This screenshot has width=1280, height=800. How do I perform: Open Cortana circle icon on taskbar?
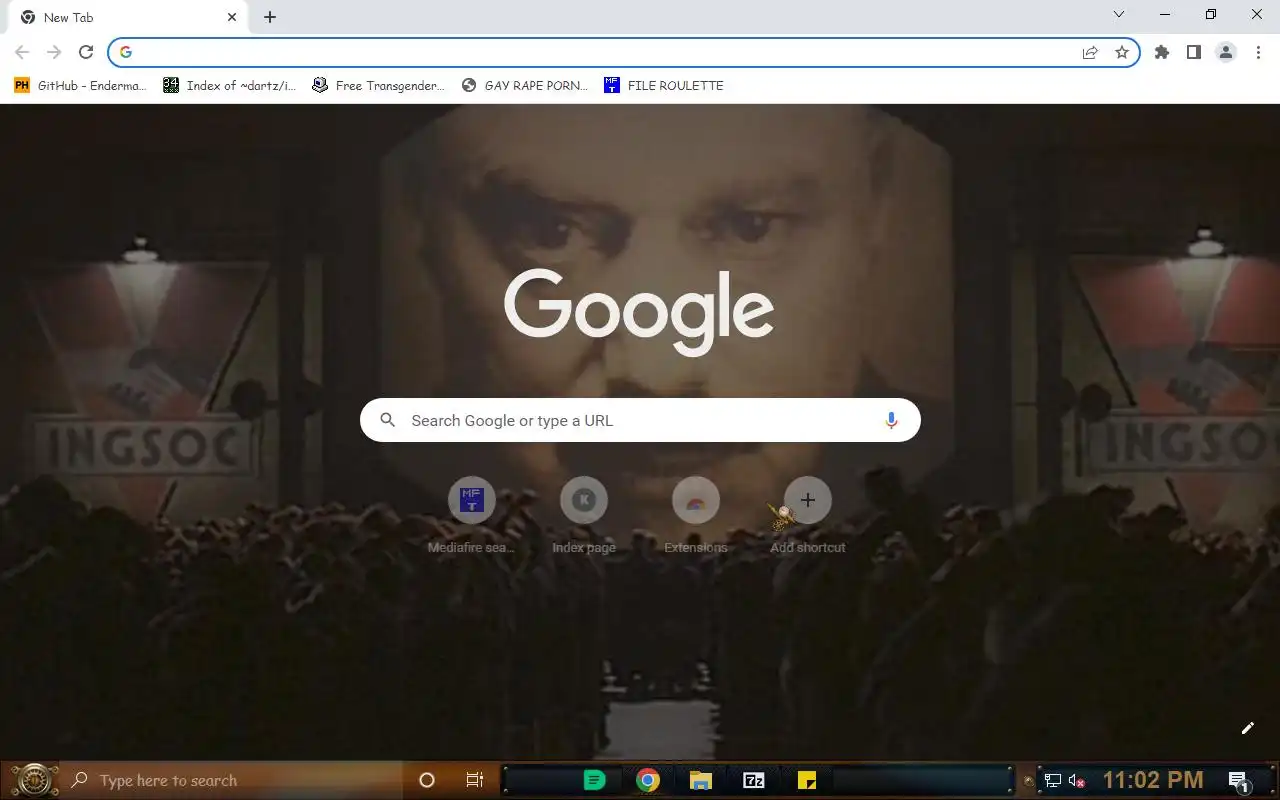click(427, 780)
